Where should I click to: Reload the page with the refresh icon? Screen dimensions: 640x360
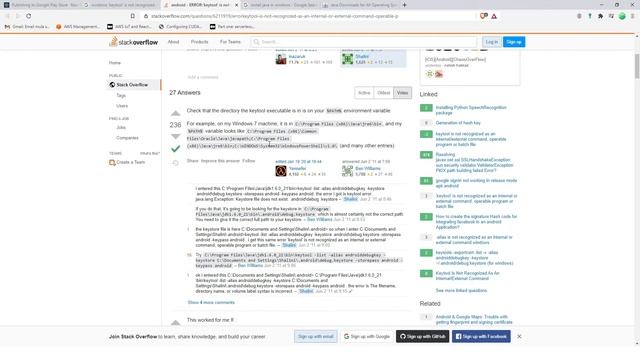click(x=29, y=16)
